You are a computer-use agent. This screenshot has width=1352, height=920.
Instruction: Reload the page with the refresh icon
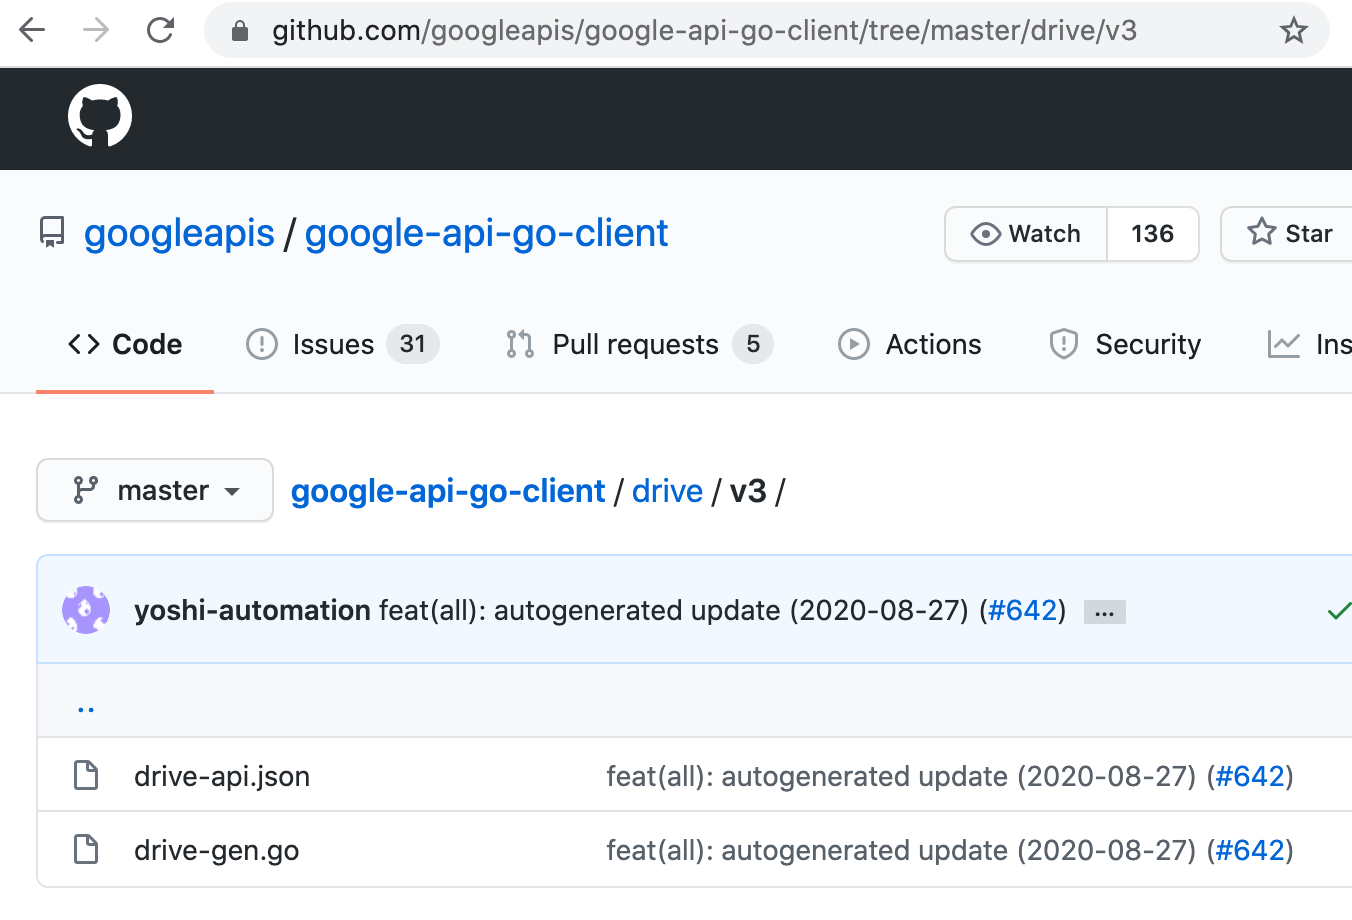(x=160, y=30)
